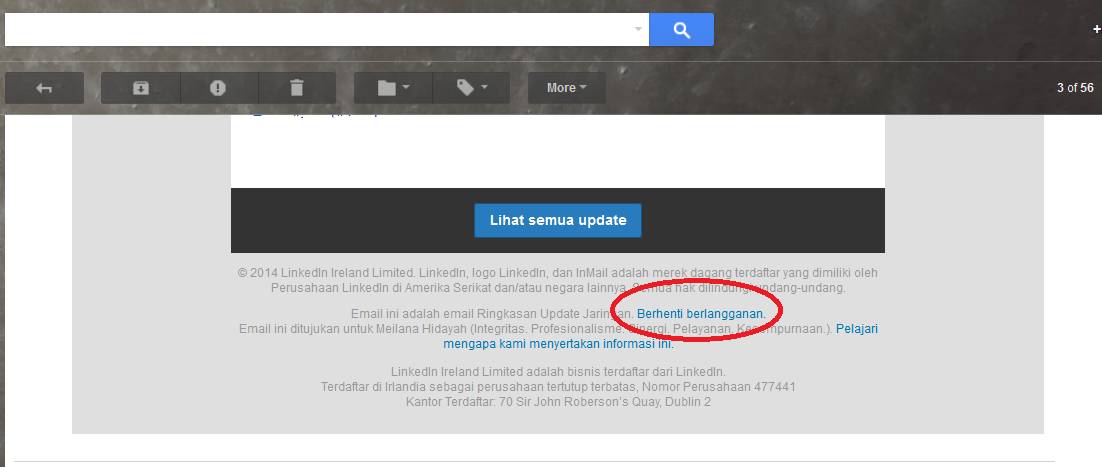Click the 3 of 56 message counter

1075,88
